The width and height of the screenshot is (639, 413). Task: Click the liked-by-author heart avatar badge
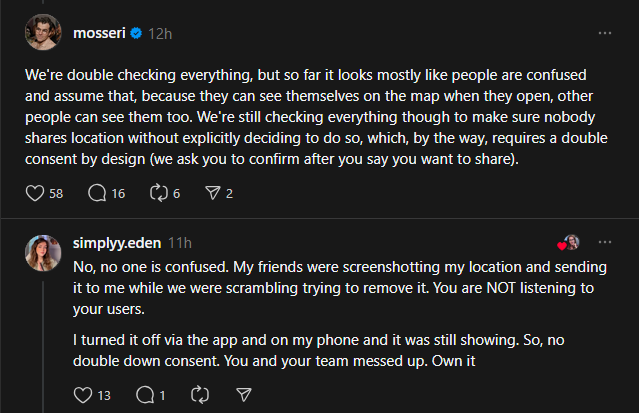[569, 243]
